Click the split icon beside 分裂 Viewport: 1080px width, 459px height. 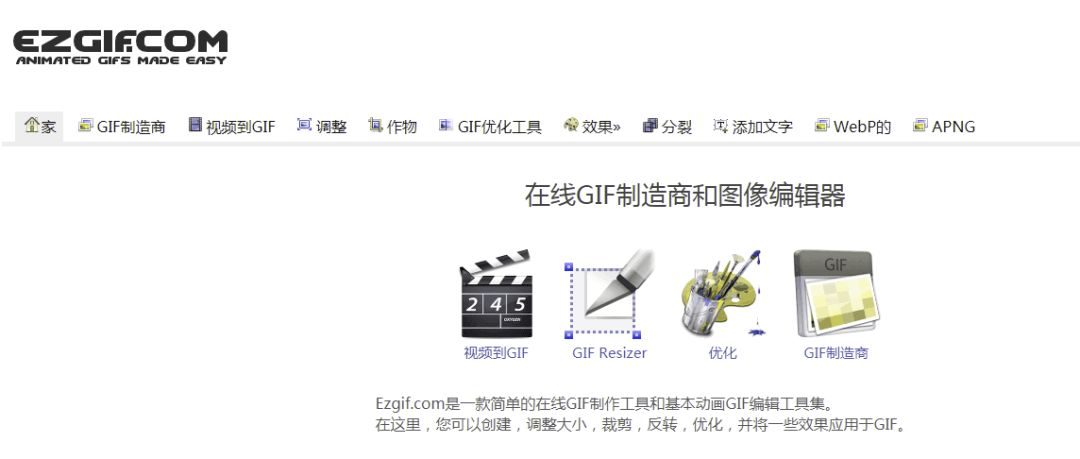[x=650, y=125]
